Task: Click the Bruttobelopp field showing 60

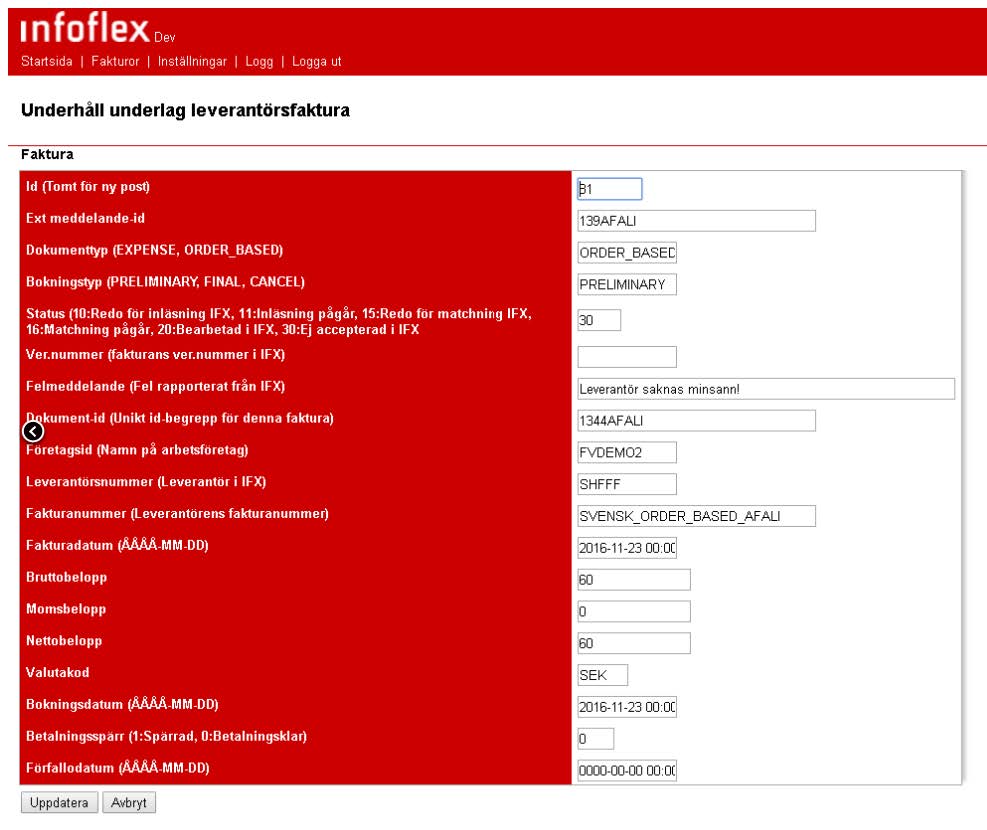Action: click(x=634, y=580)
